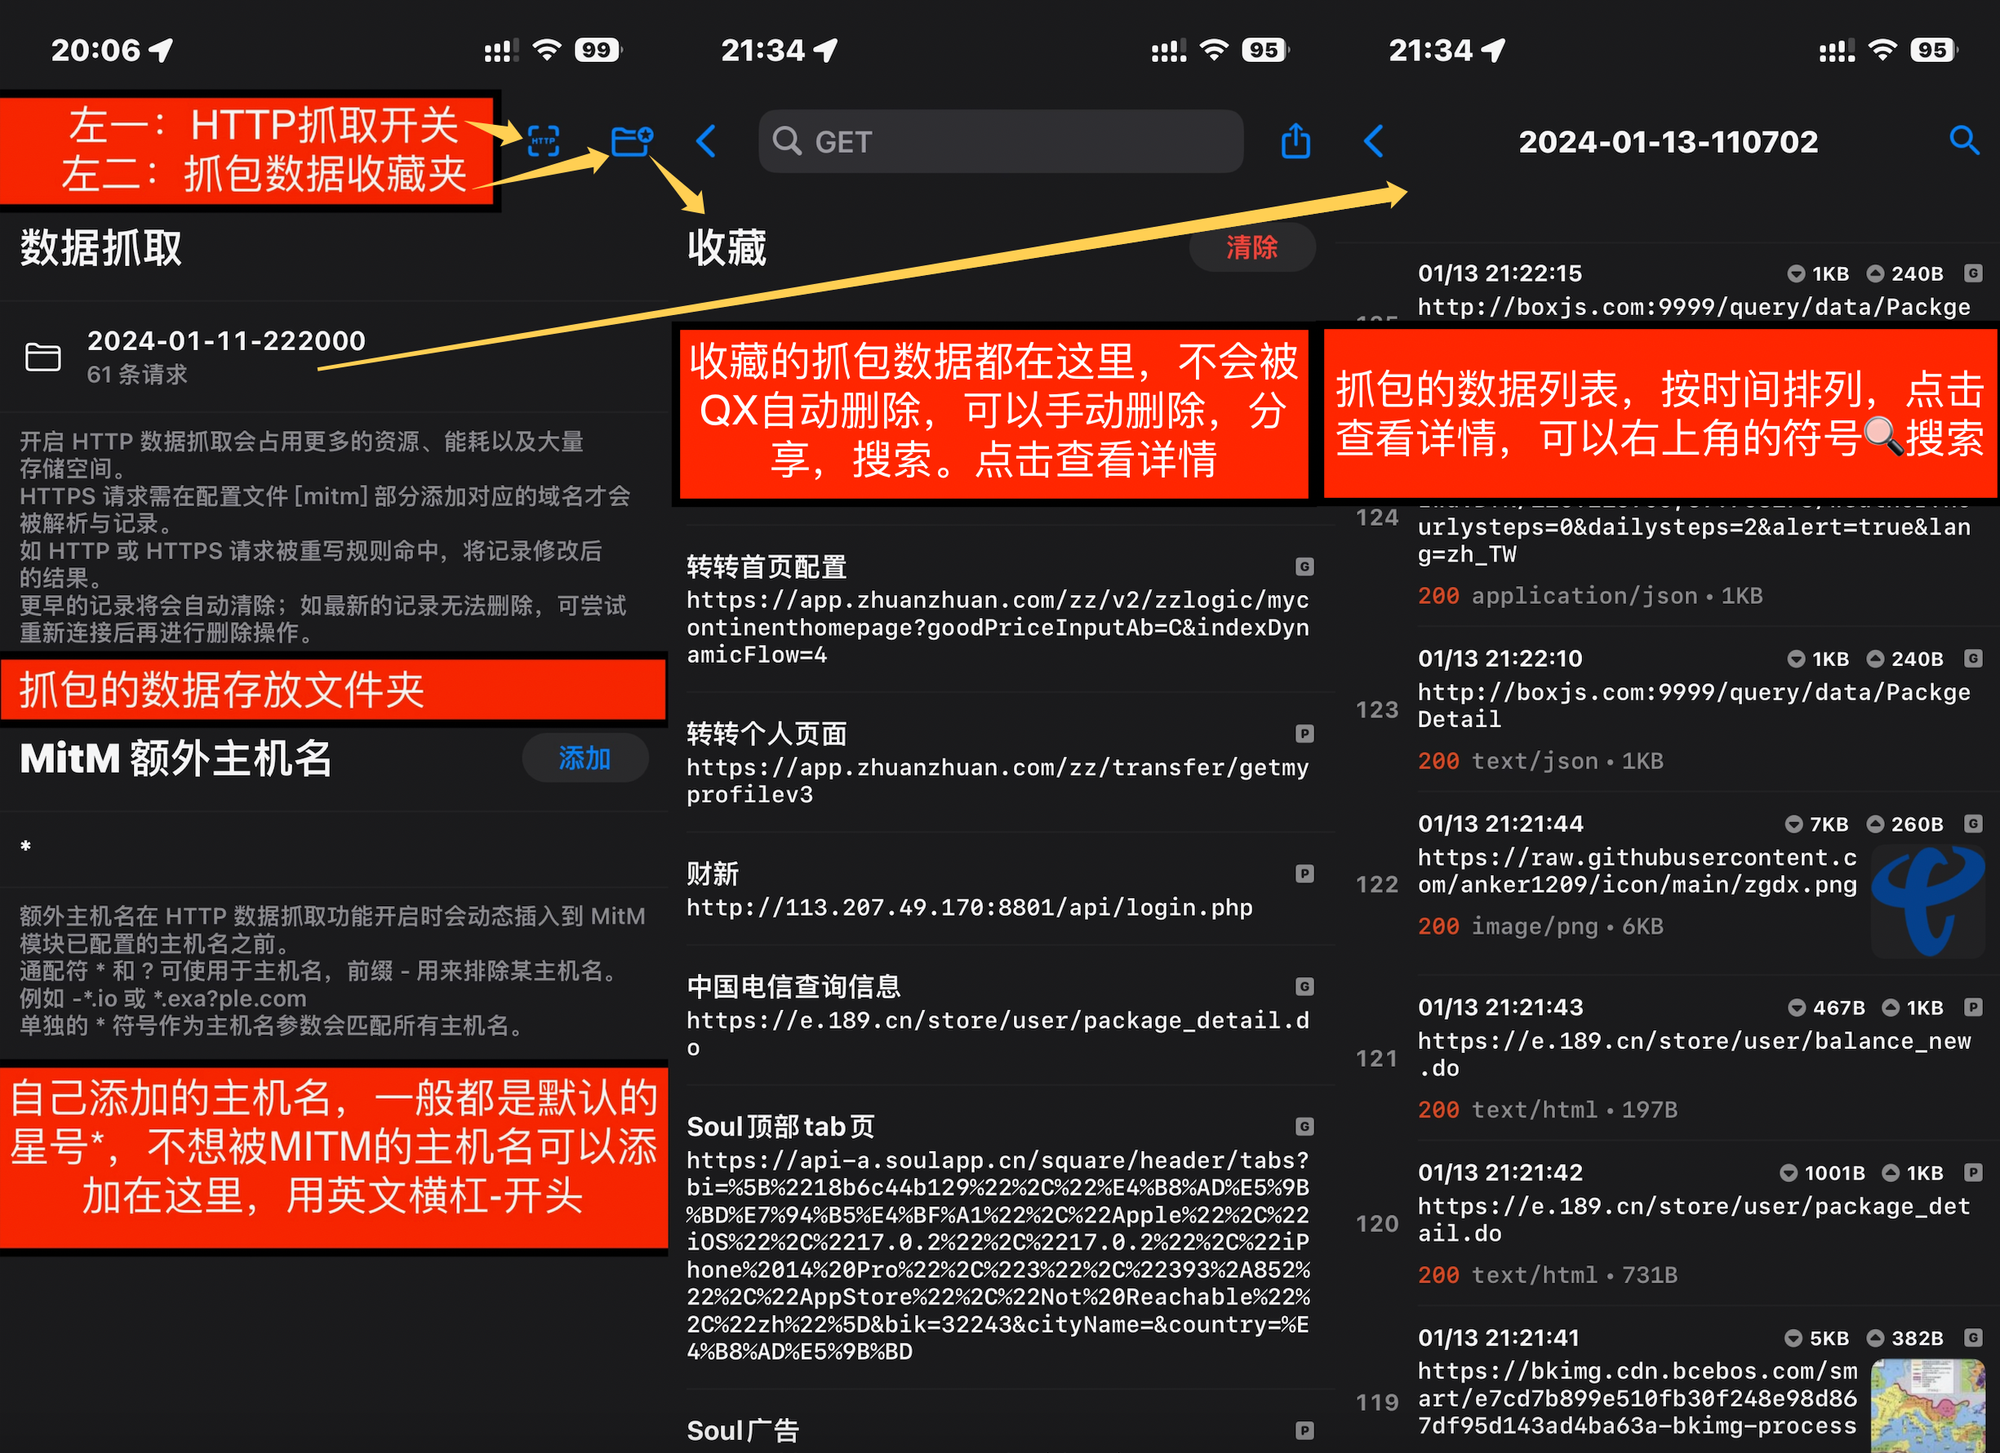Tap the 7KB download size on the 21:21:44 request
Image resolution: width=2000 pixels, height=1453 pixels.
(1817, 824)
